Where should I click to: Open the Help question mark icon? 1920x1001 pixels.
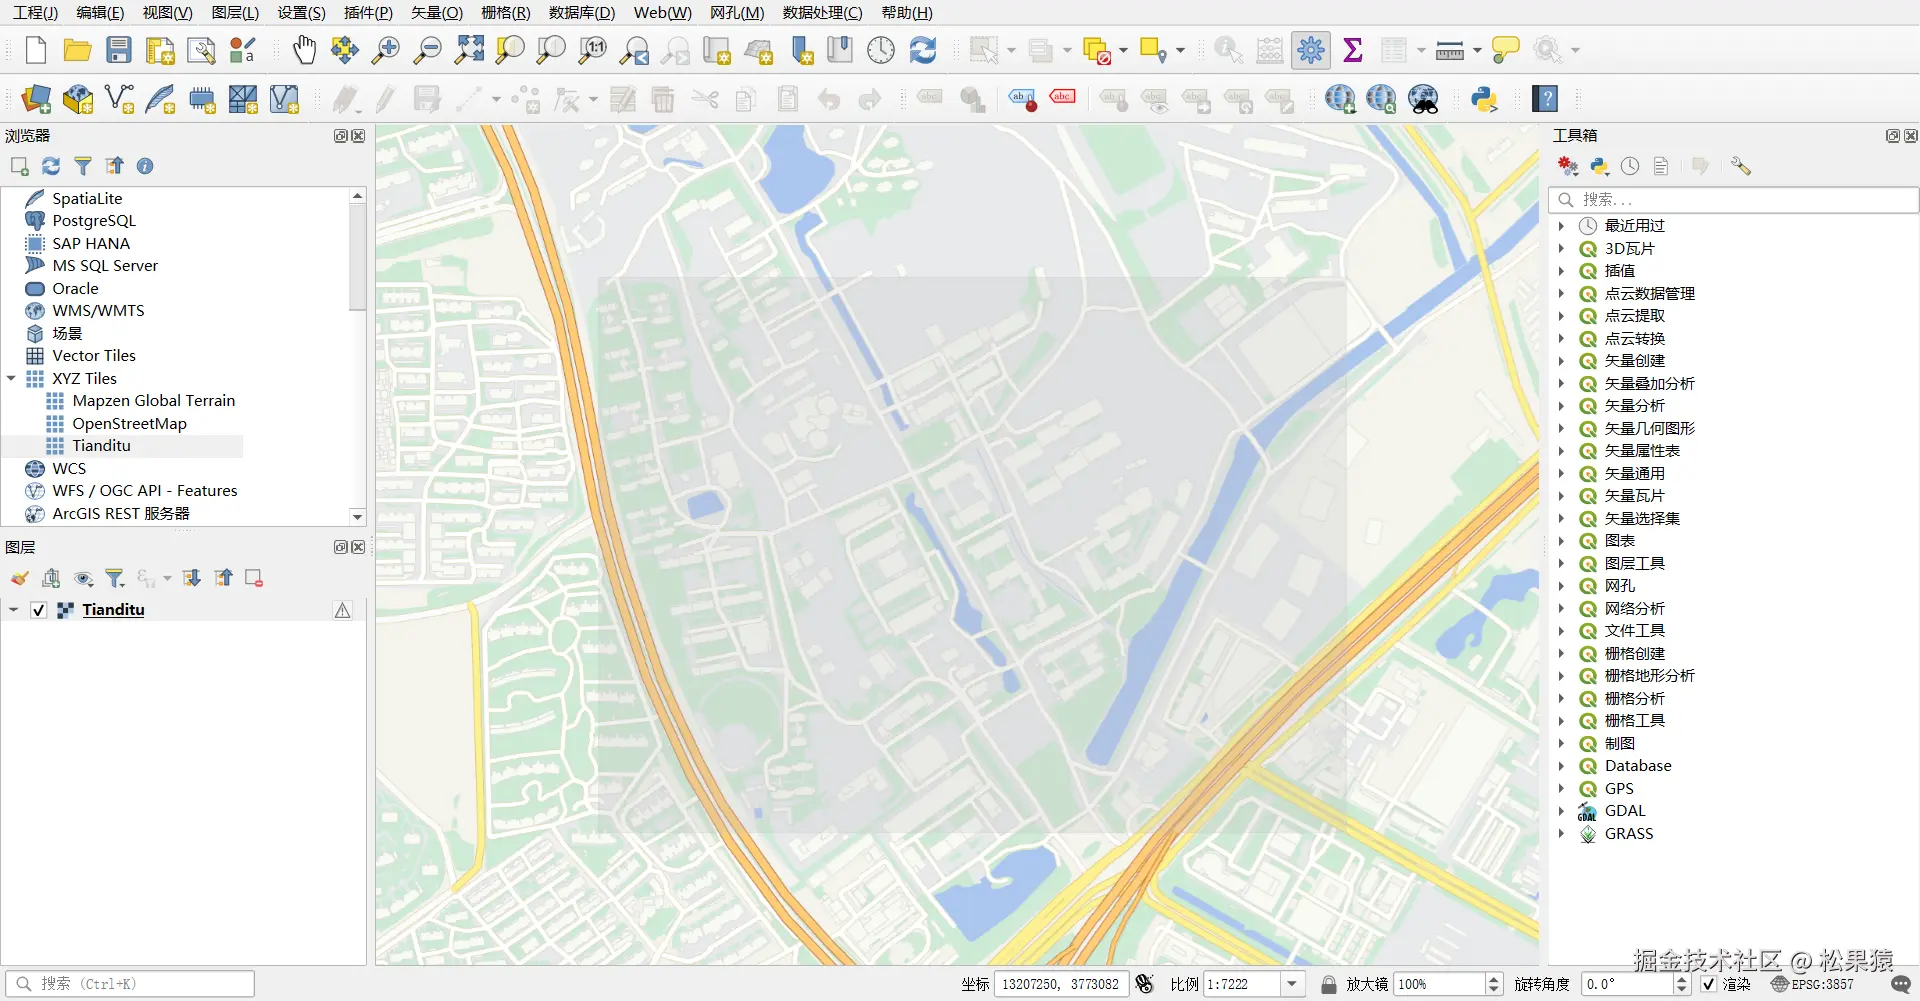pos(1546,99)
